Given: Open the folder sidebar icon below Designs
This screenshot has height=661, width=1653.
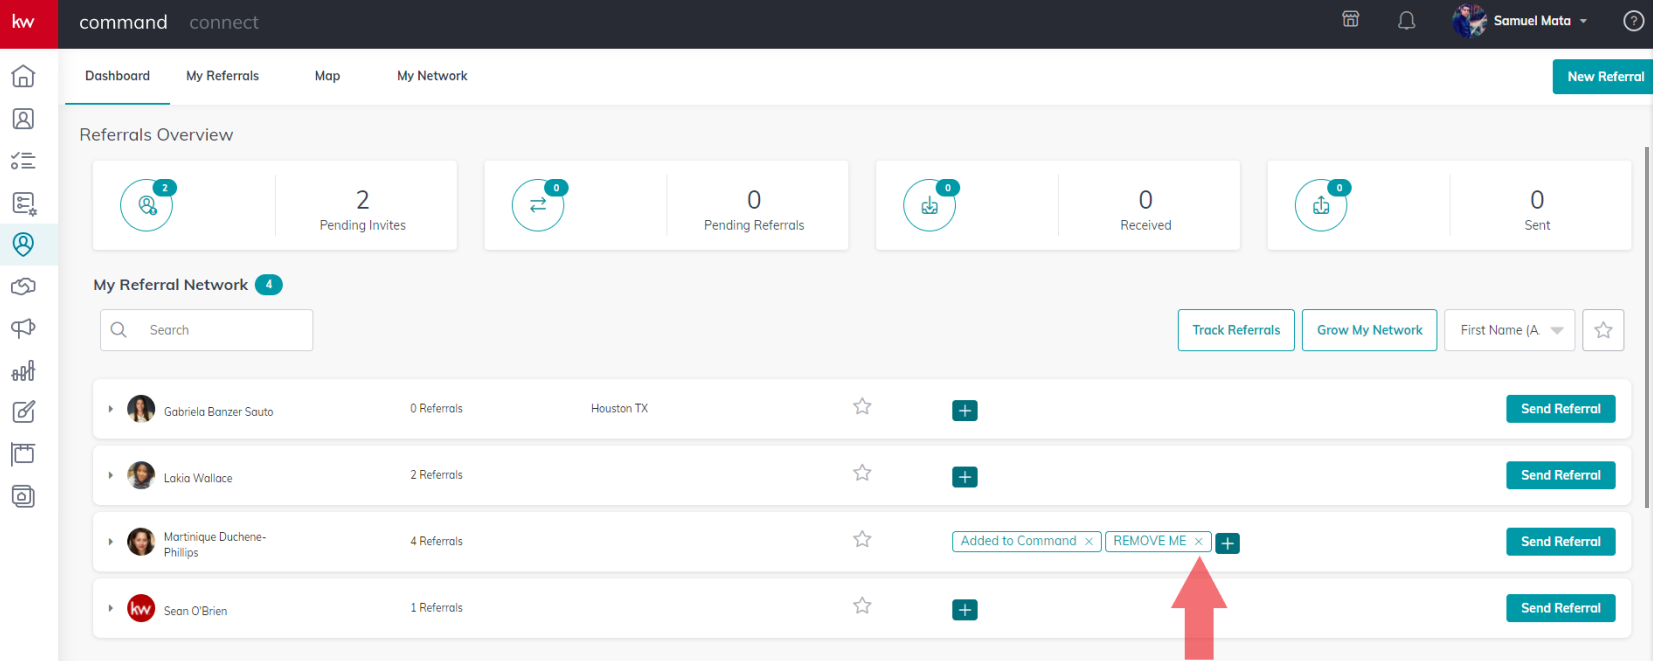Looking at the screenshot, I should (23, 454).
